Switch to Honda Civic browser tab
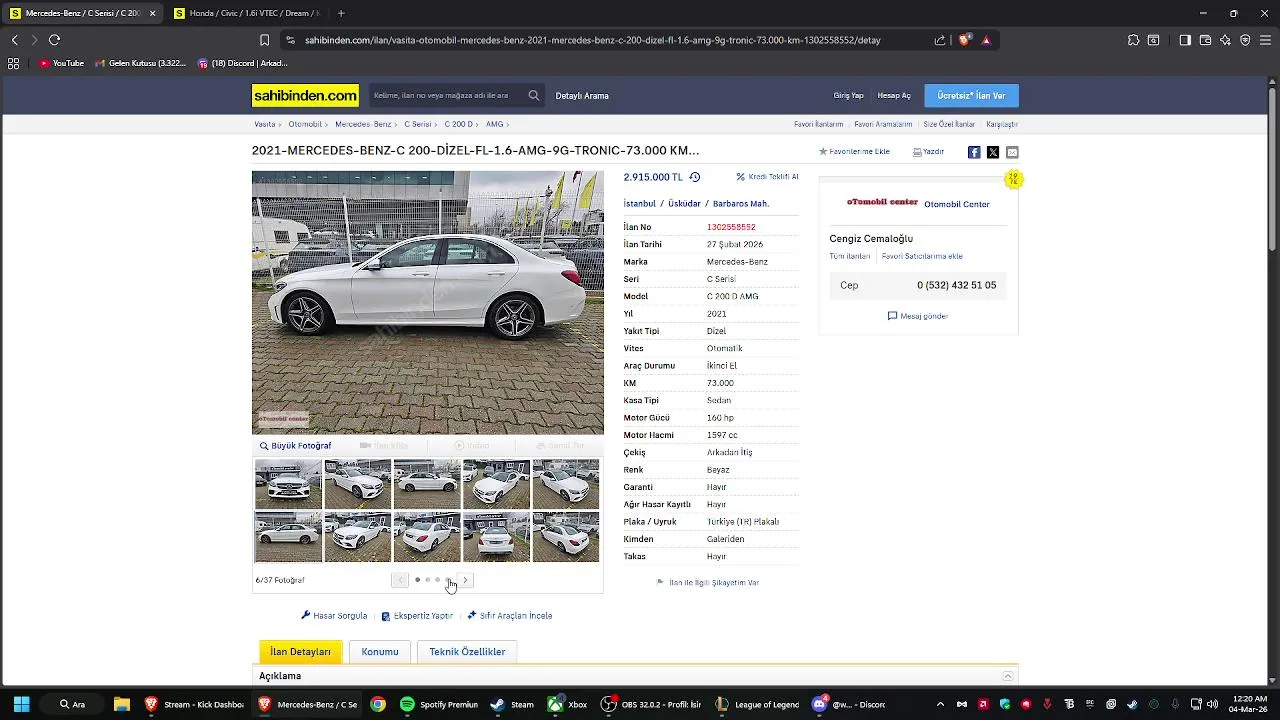 (247, 13)
